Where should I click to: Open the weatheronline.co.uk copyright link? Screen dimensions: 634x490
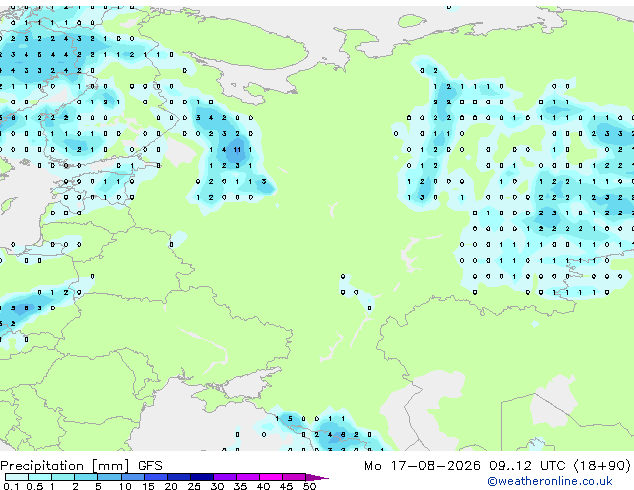click(x=549, y=481)
